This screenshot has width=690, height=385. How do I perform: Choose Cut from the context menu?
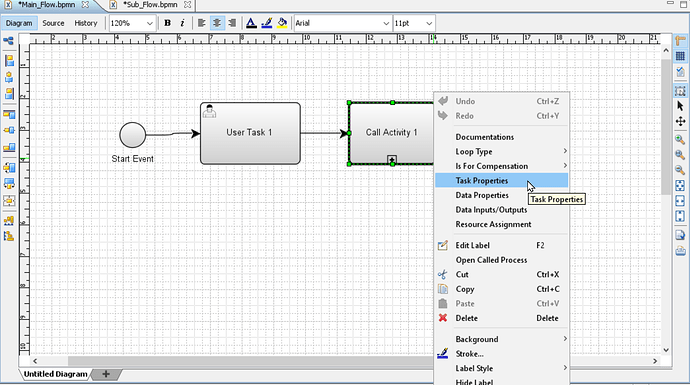pos(502,274)
